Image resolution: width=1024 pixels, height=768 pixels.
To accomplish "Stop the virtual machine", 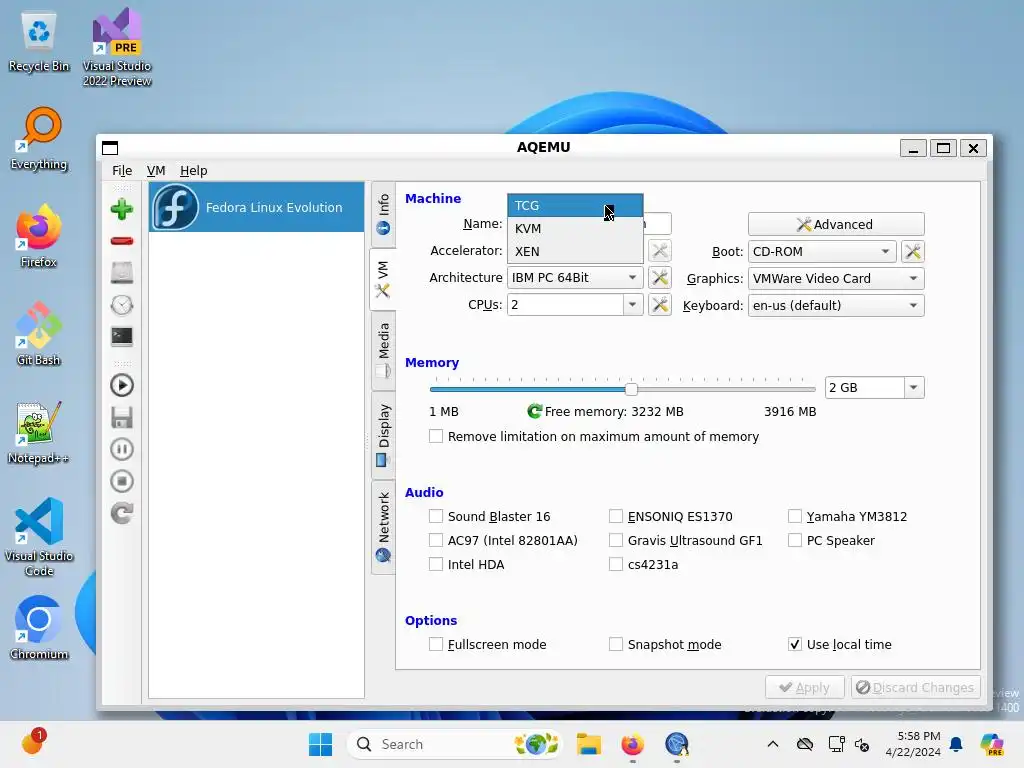I will tap(121, 481).
